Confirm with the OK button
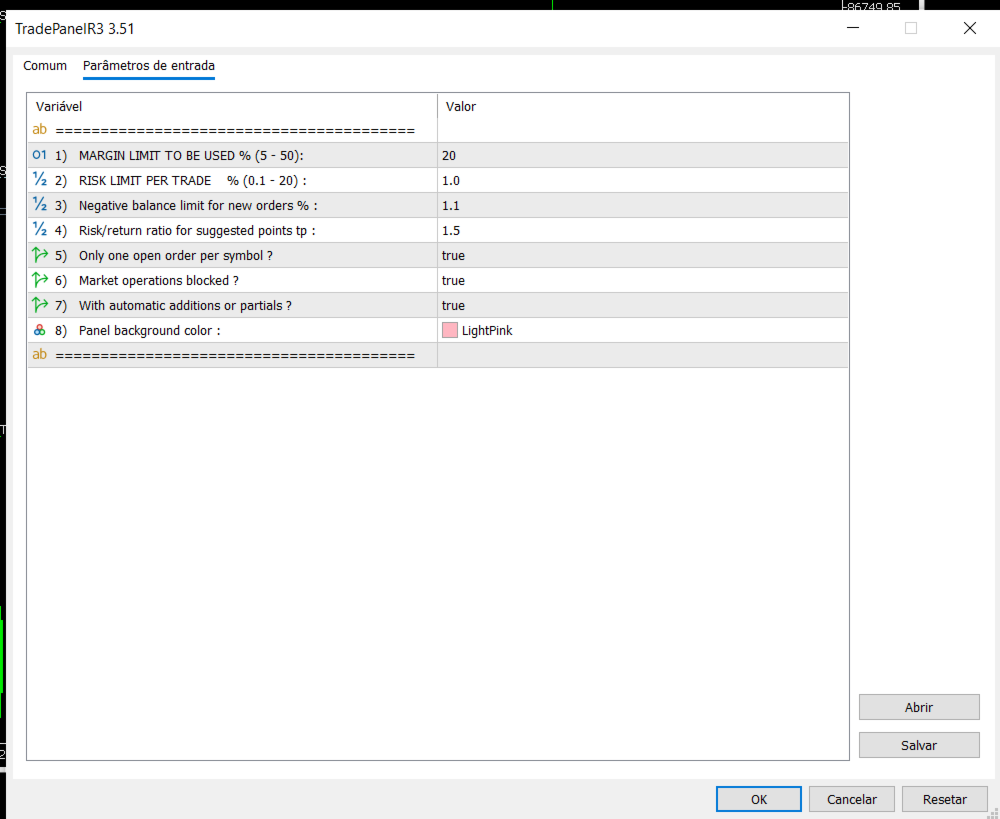The image size is (1000, 819). click(758, 799)
